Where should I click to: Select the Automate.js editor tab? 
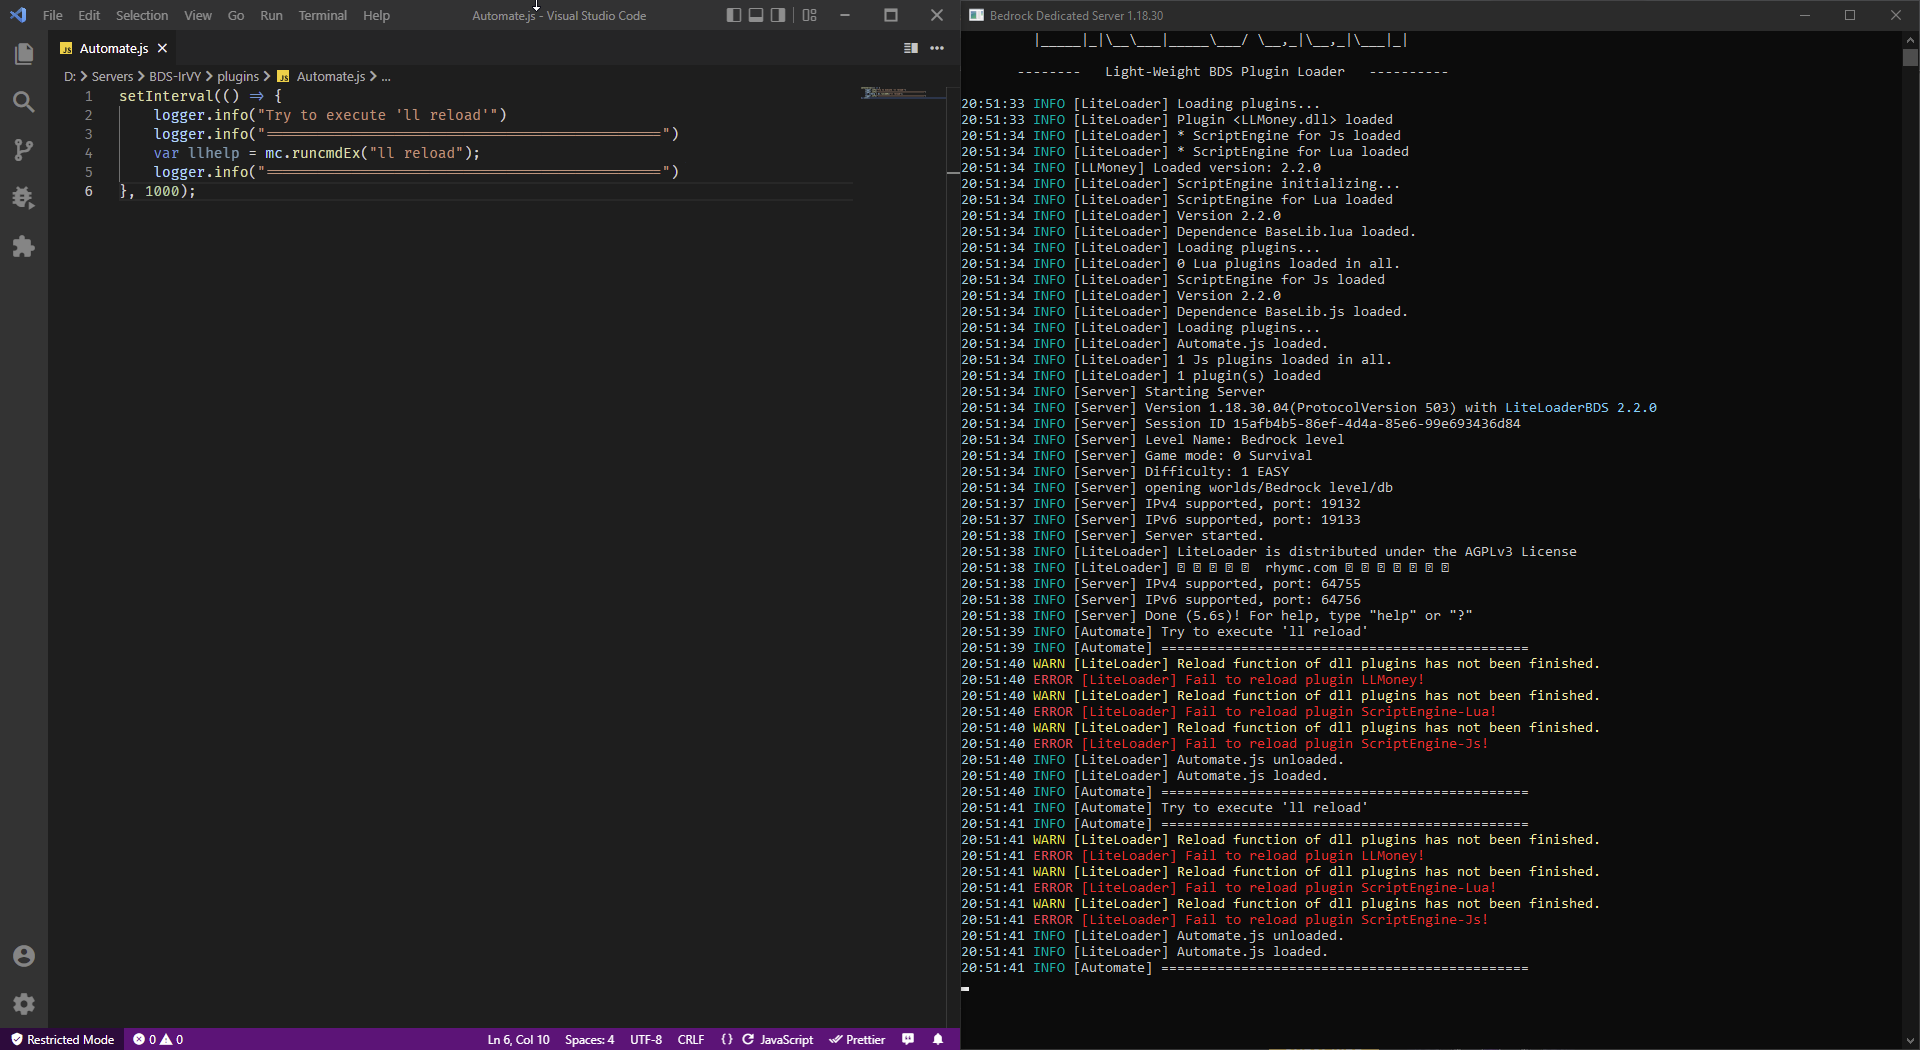[x=112, y=47]
